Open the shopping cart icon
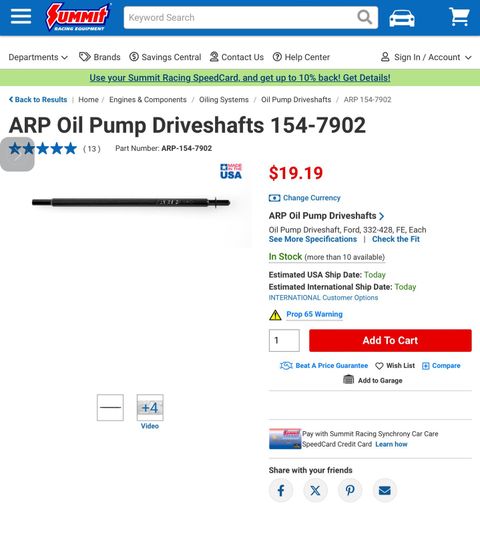This screenshot has width=480, height=534. tap(459, 17)
